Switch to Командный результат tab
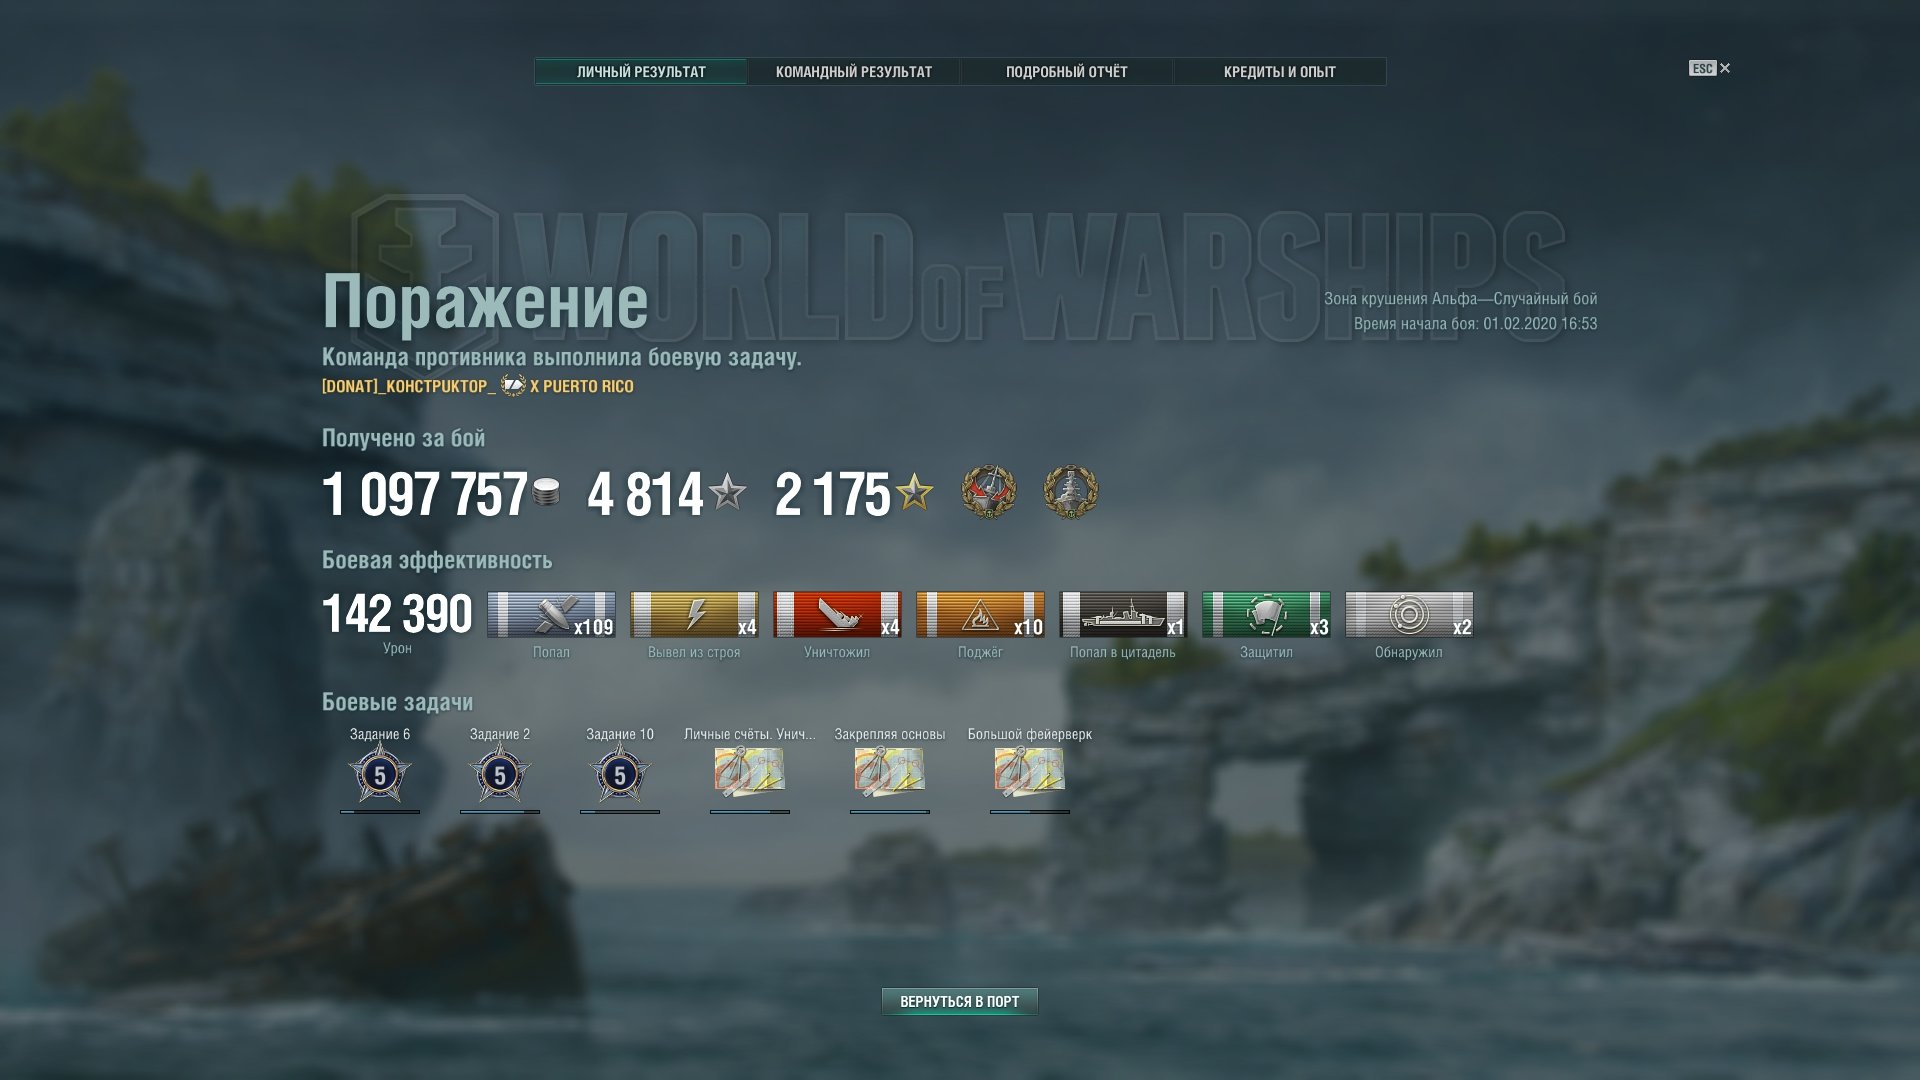 coord(854,72)
